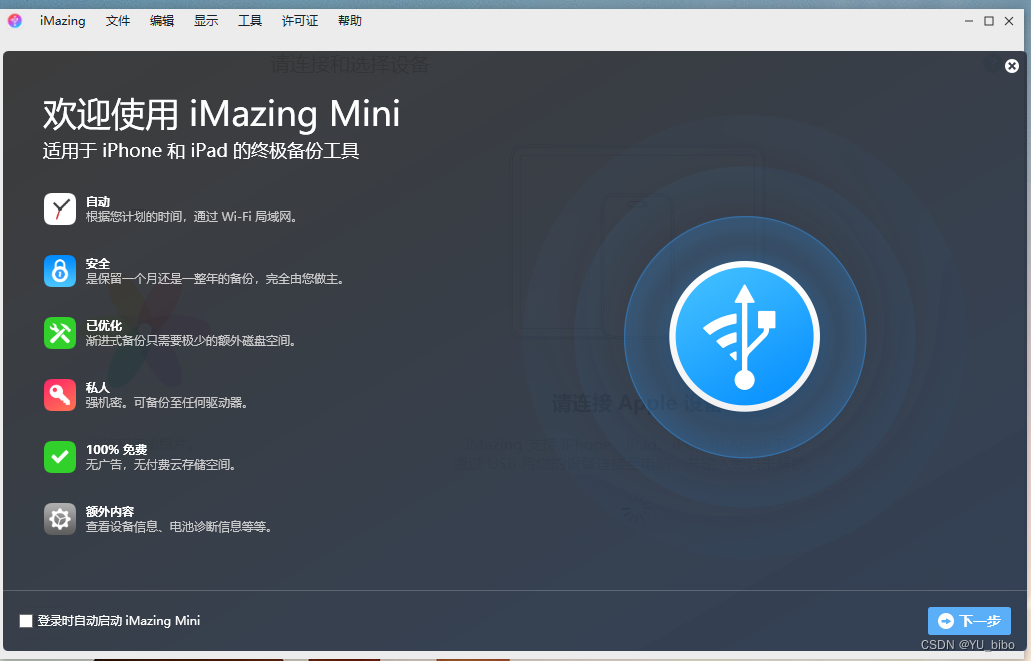Click the clock icon beside 自动
This screenshot has height=661, width=1031.
[60, 209]
